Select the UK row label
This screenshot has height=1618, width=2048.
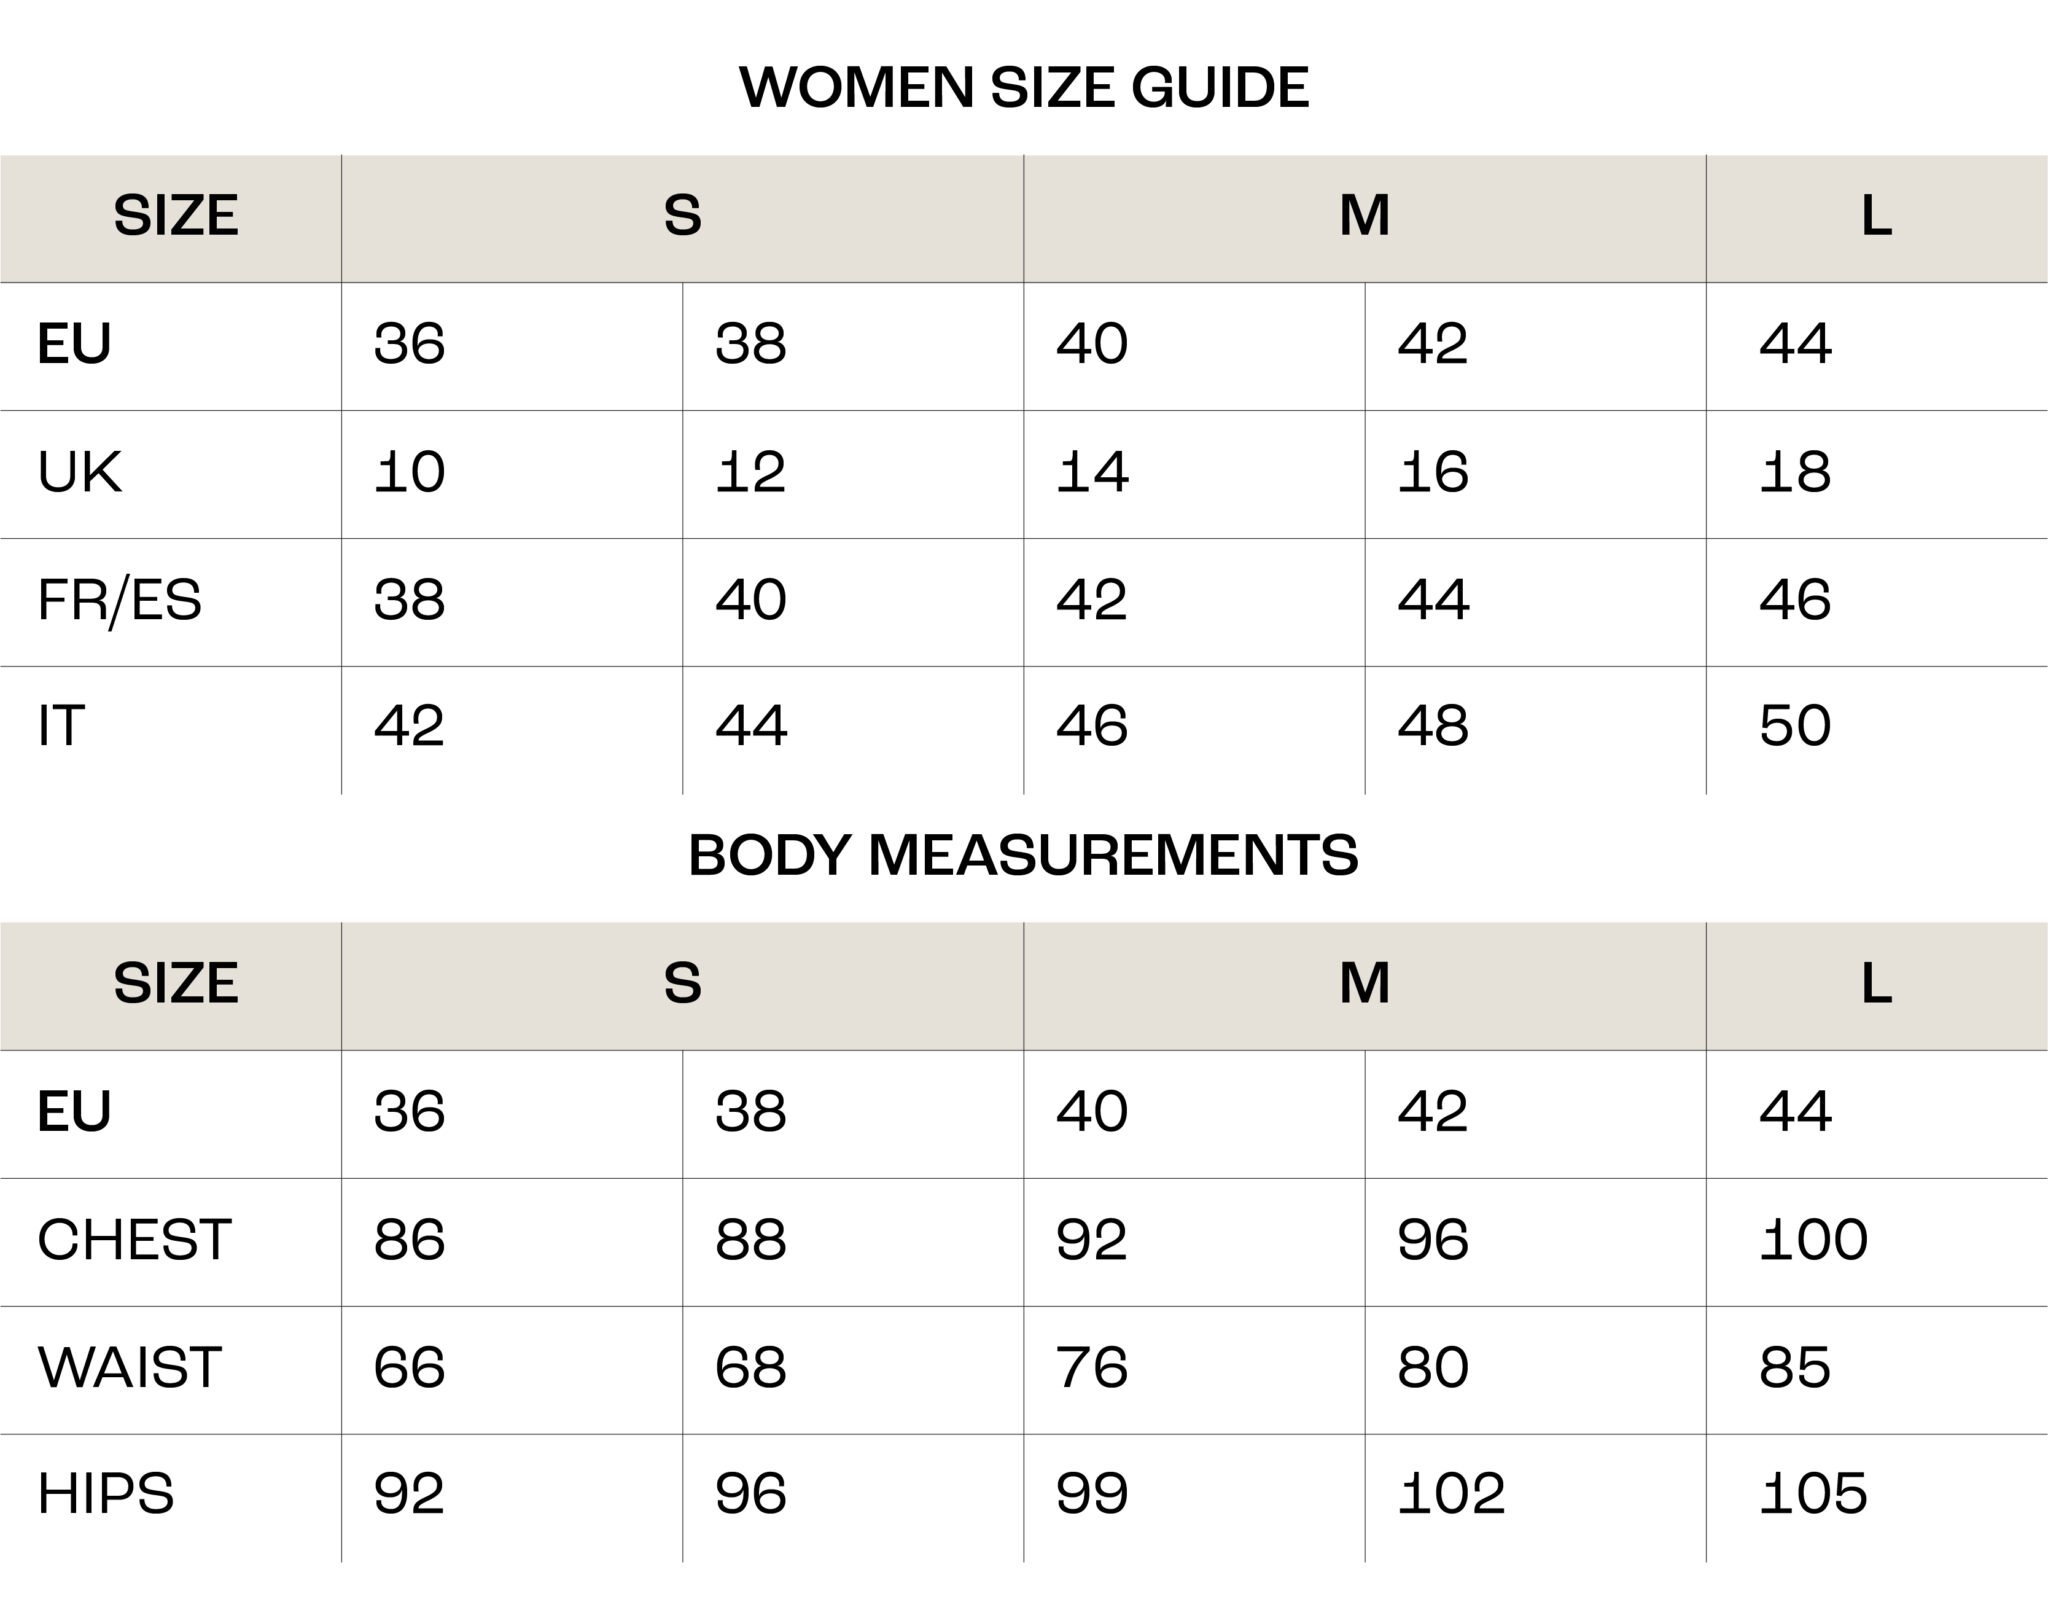(x=80, y=472)
